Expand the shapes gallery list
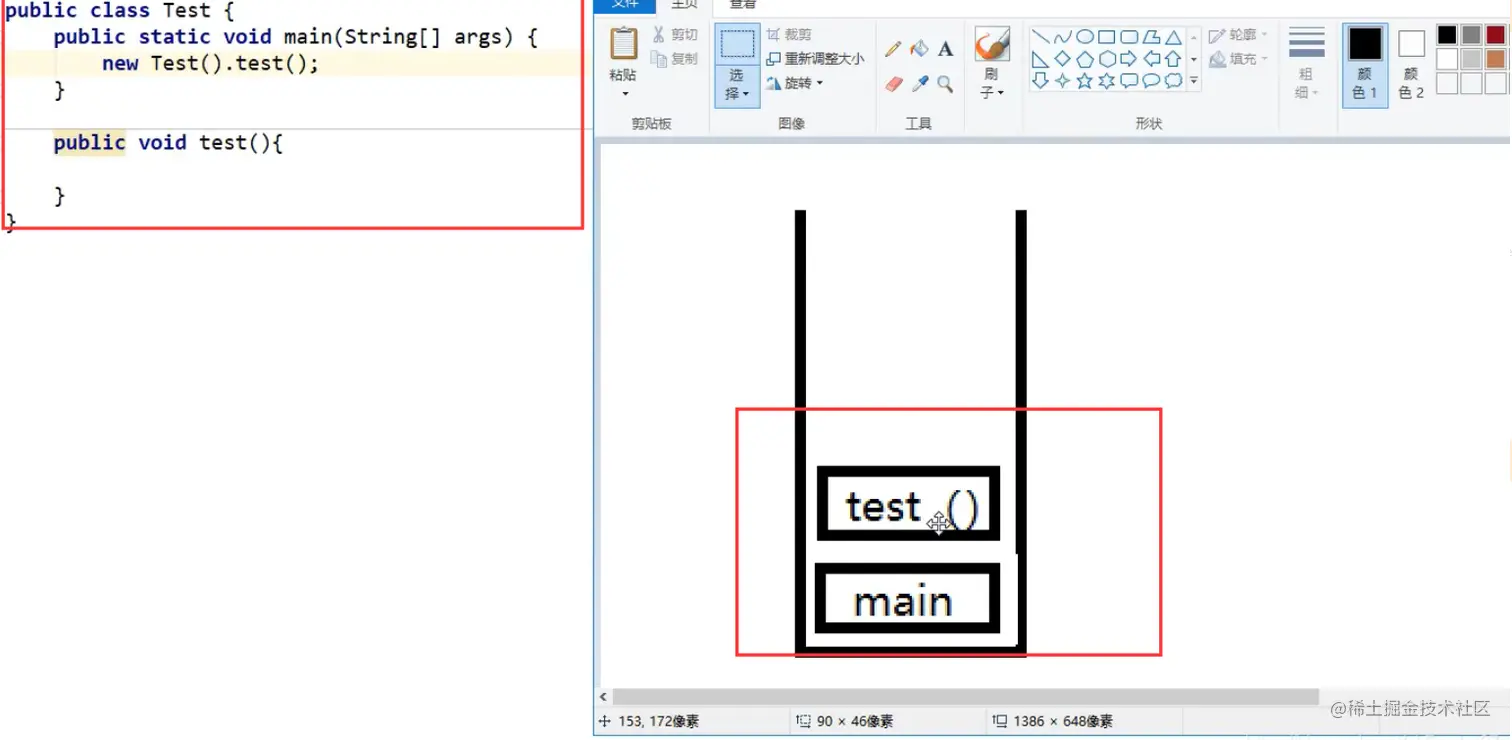 click(x=1194, y=79)
